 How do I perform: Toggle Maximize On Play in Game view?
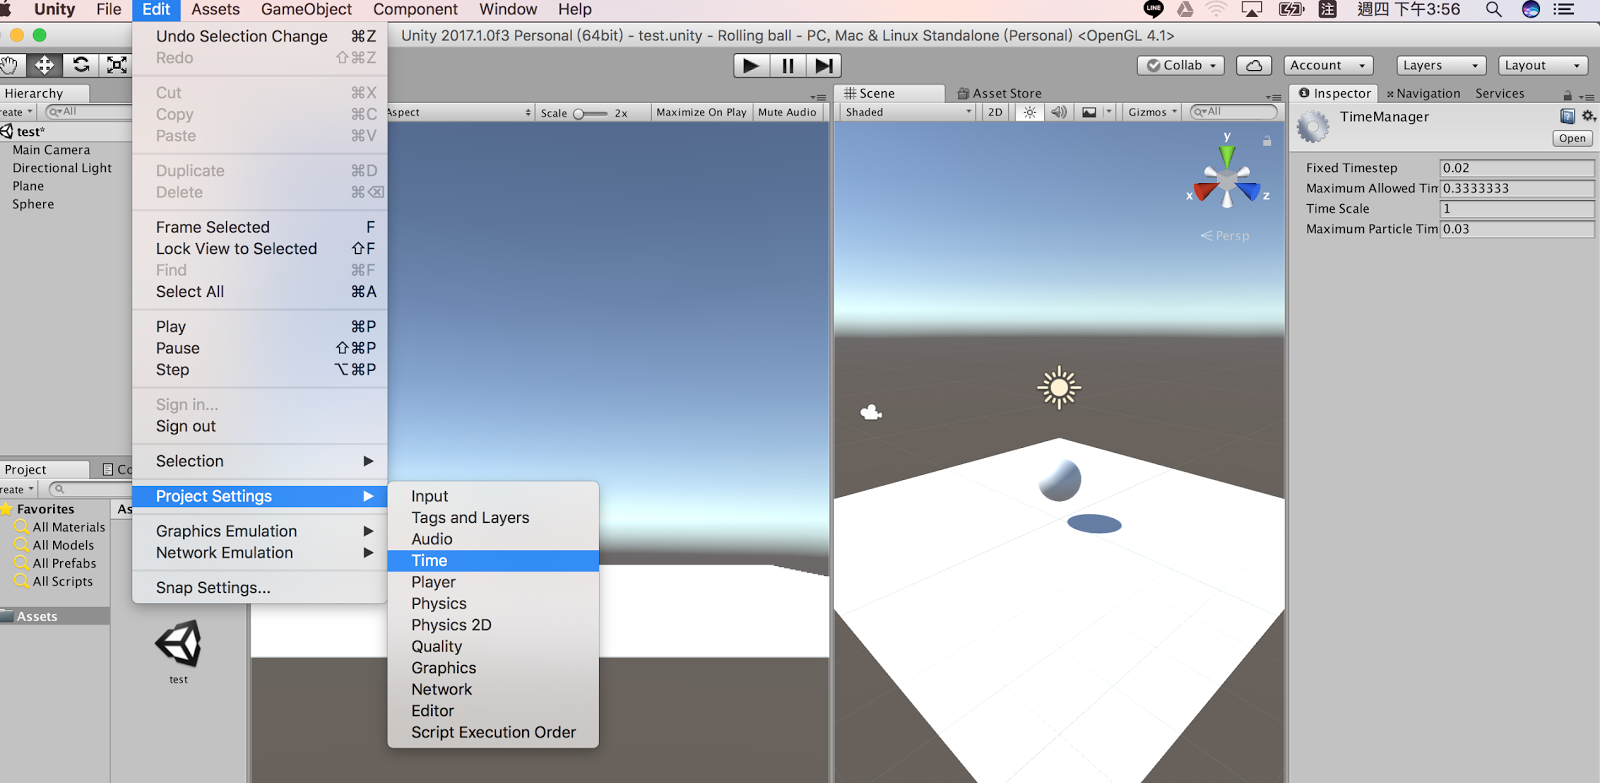[x=701, y=112]
